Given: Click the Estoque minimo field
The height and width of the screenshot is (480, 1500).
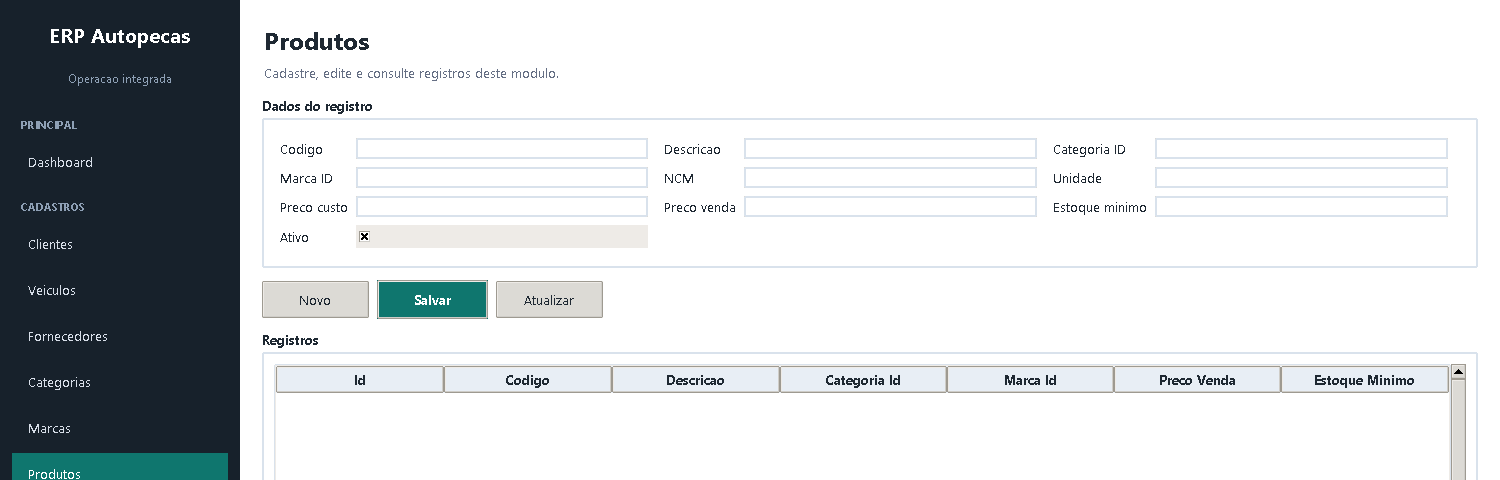Looking at the screenshot, I should coord(1301,207).
